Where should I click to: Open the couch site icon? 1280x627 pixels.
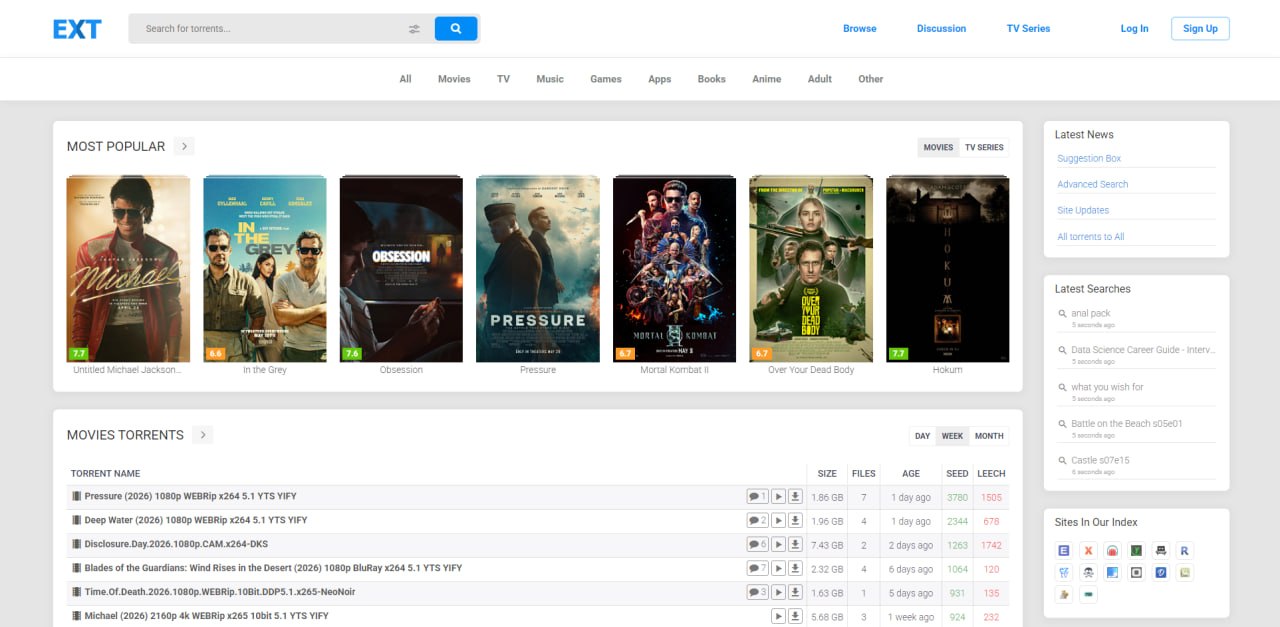[x=1160, y=550]
